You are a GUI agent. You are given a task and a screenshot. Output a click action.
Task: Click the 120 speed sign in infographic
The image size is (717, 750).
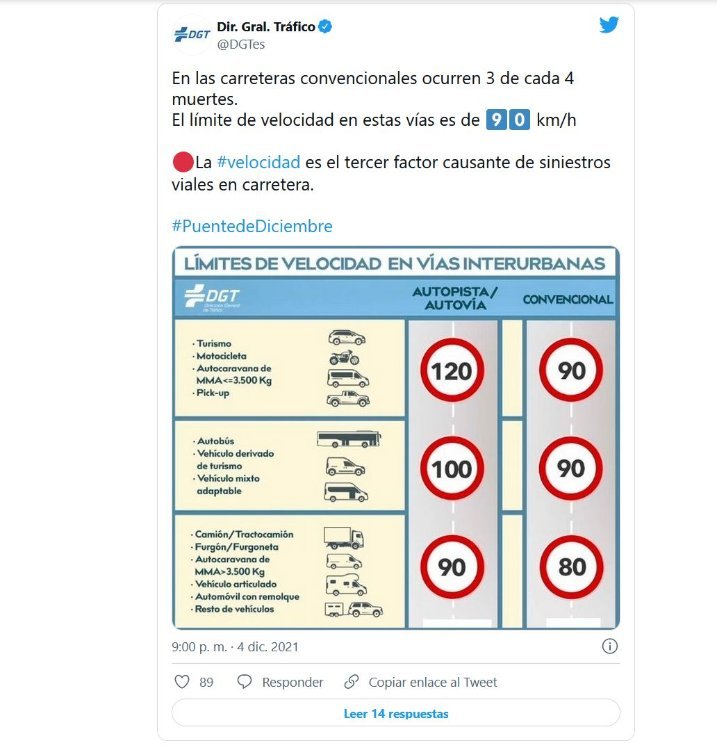point(452,370)
